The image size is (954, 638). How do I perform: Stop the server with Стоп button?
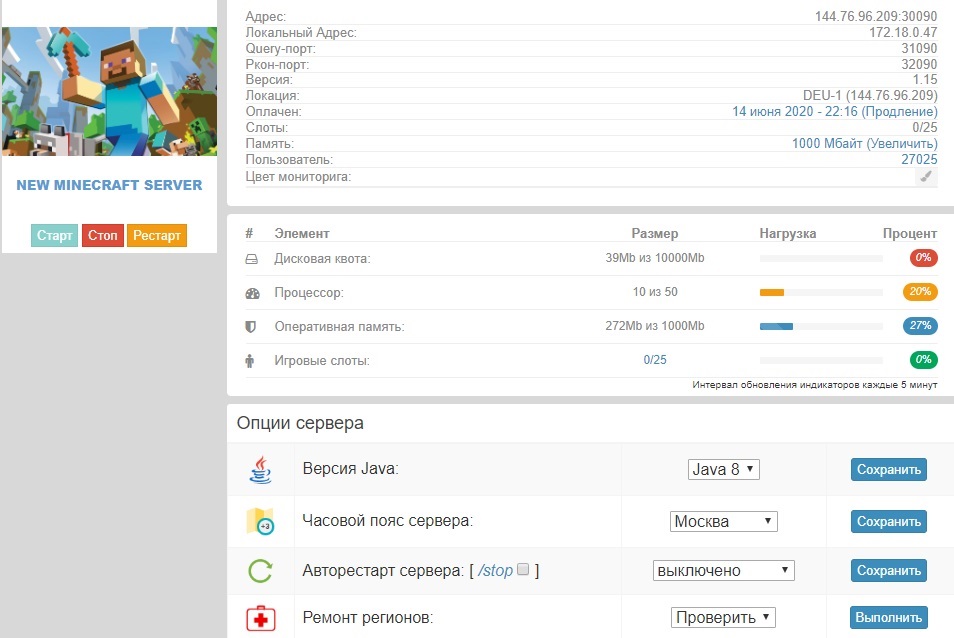(x=102, y=235)
